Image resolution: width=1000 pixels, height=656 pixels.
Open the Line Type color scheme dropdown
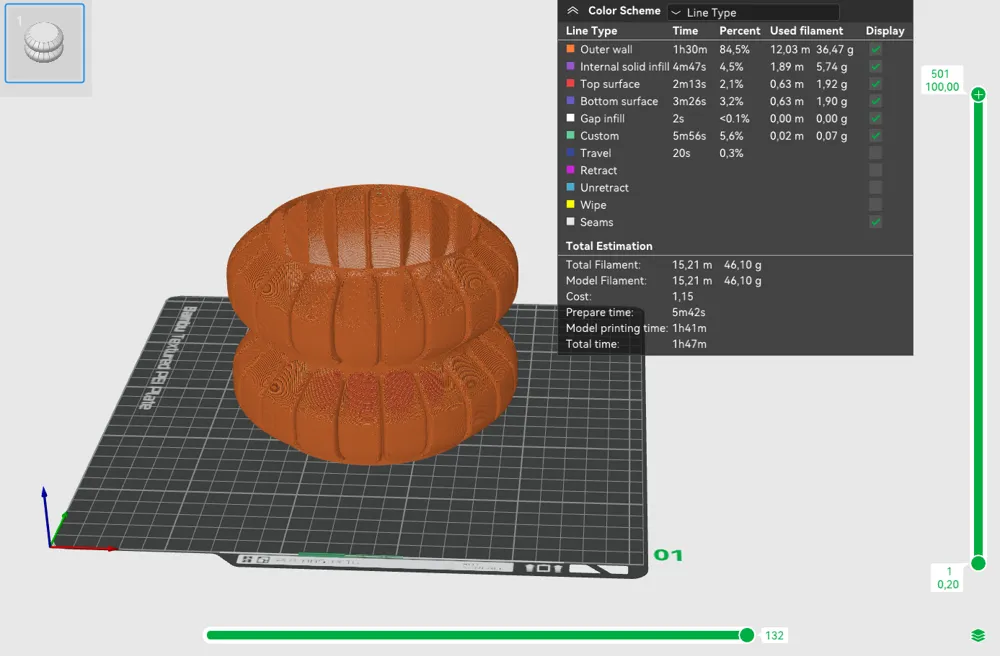(x=753, y=11)
